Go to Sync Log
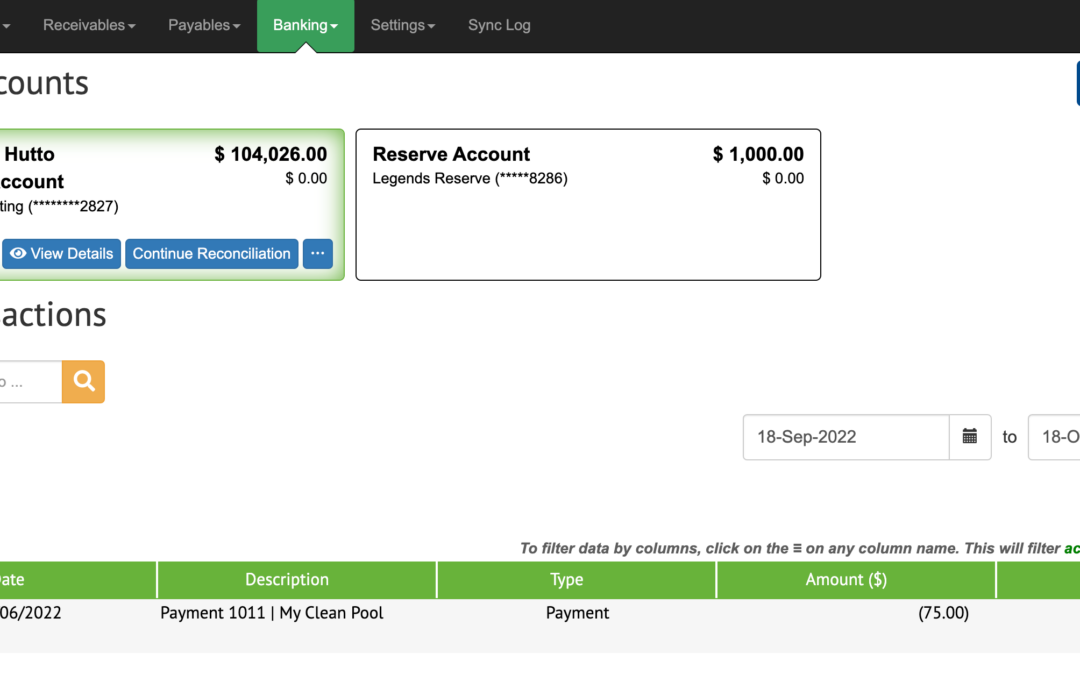 (499, 25)
